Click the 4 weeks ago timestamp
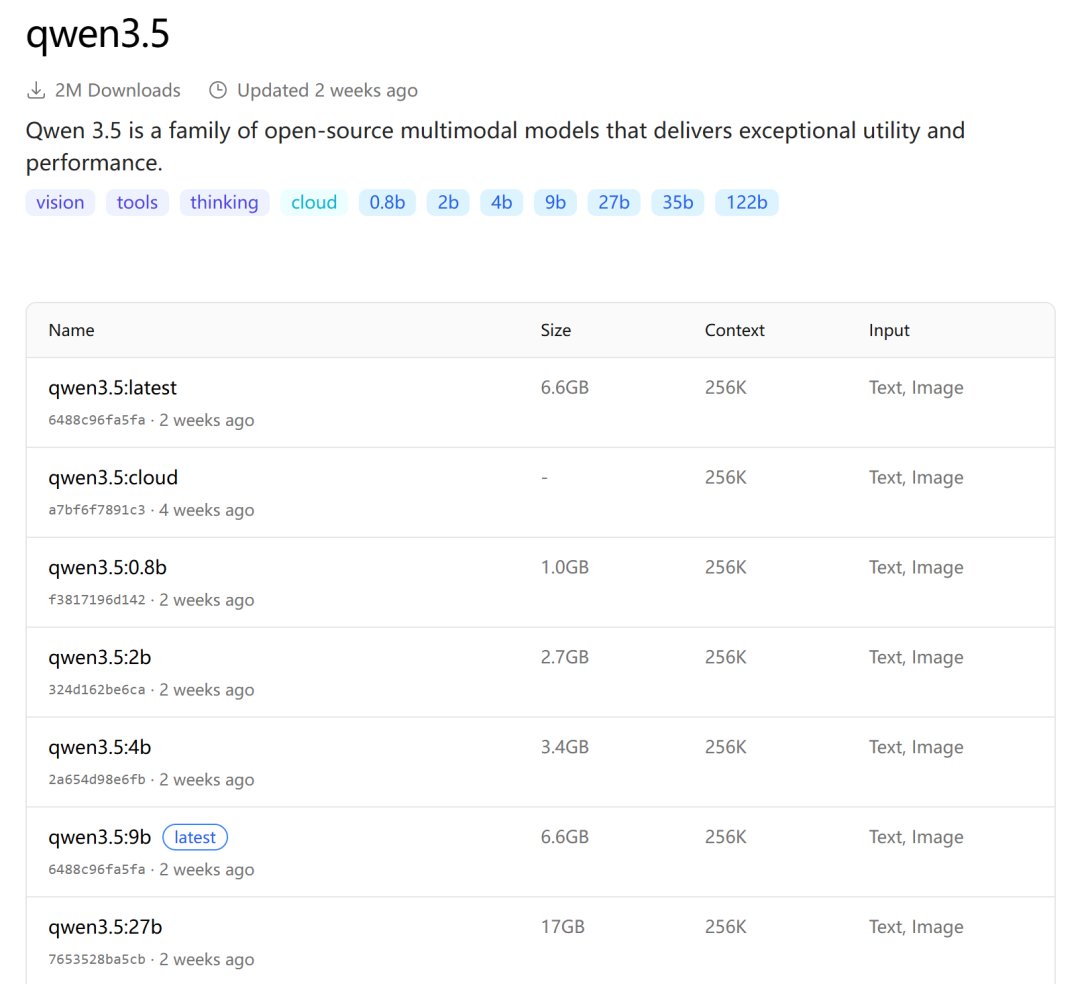This screenshot has width=1080, height=984. (207, 510)
